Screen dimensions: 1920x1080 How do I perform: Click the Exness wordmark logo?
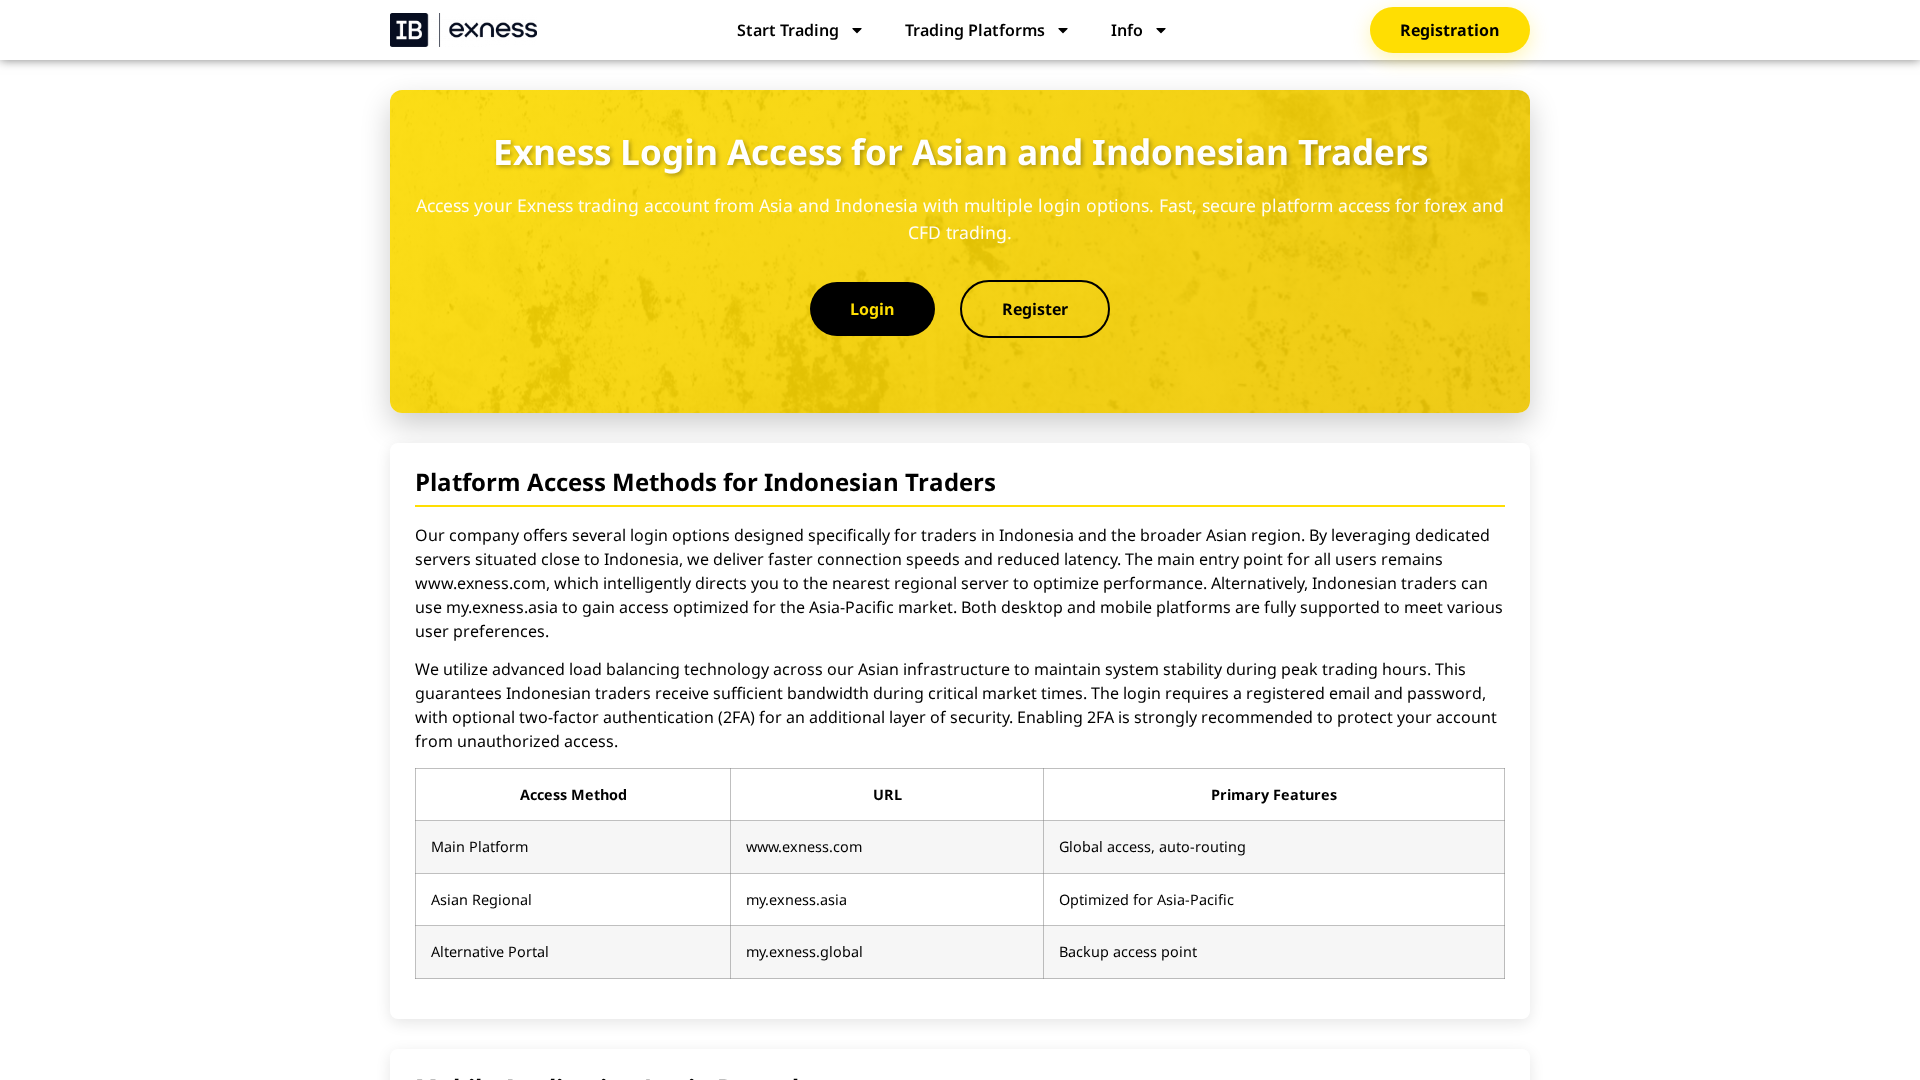493,30
